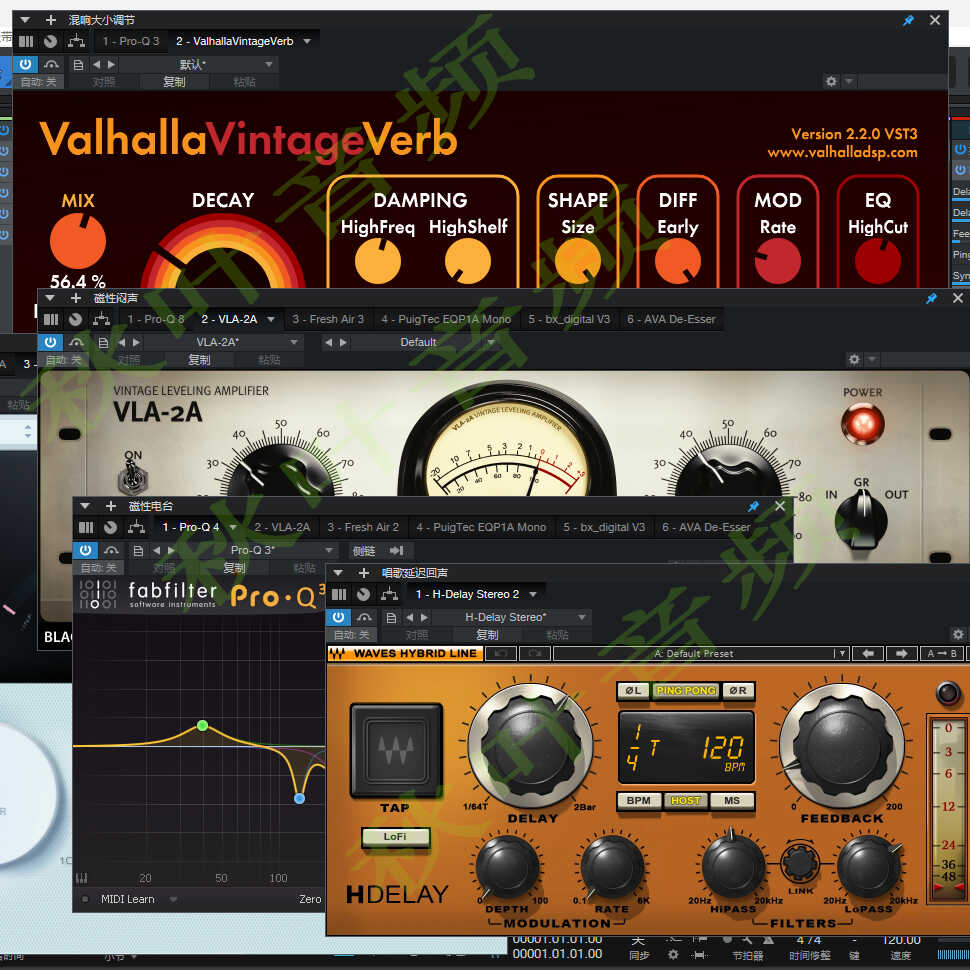Pin the ValhallaVintageVerb window
Viewport: 970px width, 970px height.
coord(908,20)
